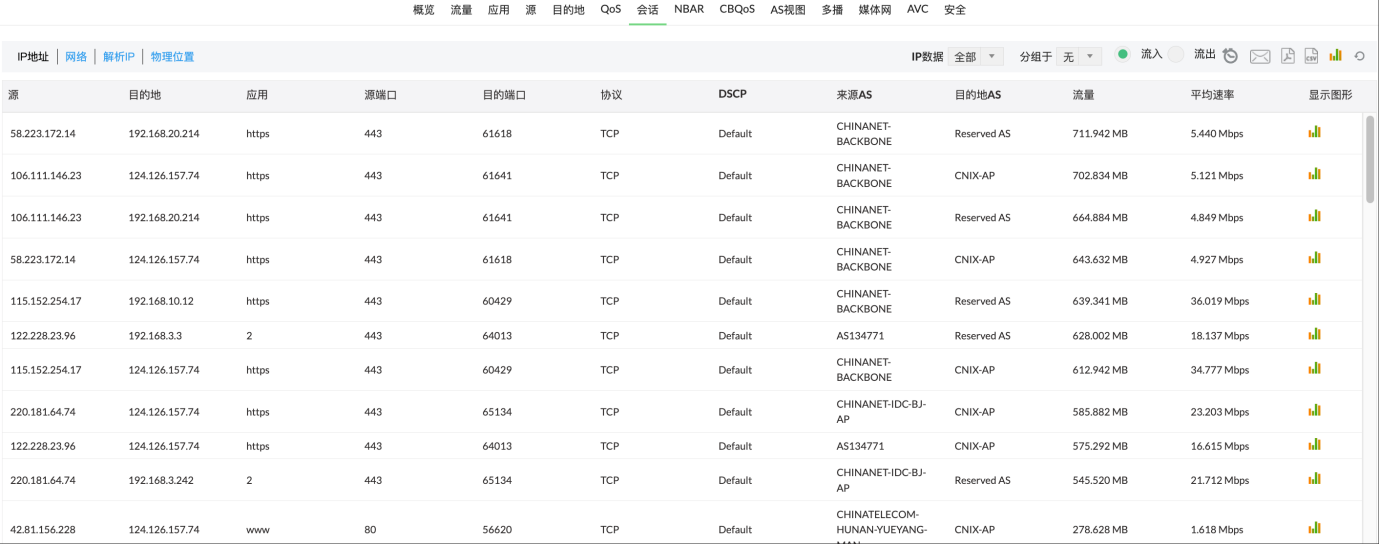This screenshot has width=1379, height=544.
Task: Switch to the 应用 tab
Action: (x=498, y=10)
